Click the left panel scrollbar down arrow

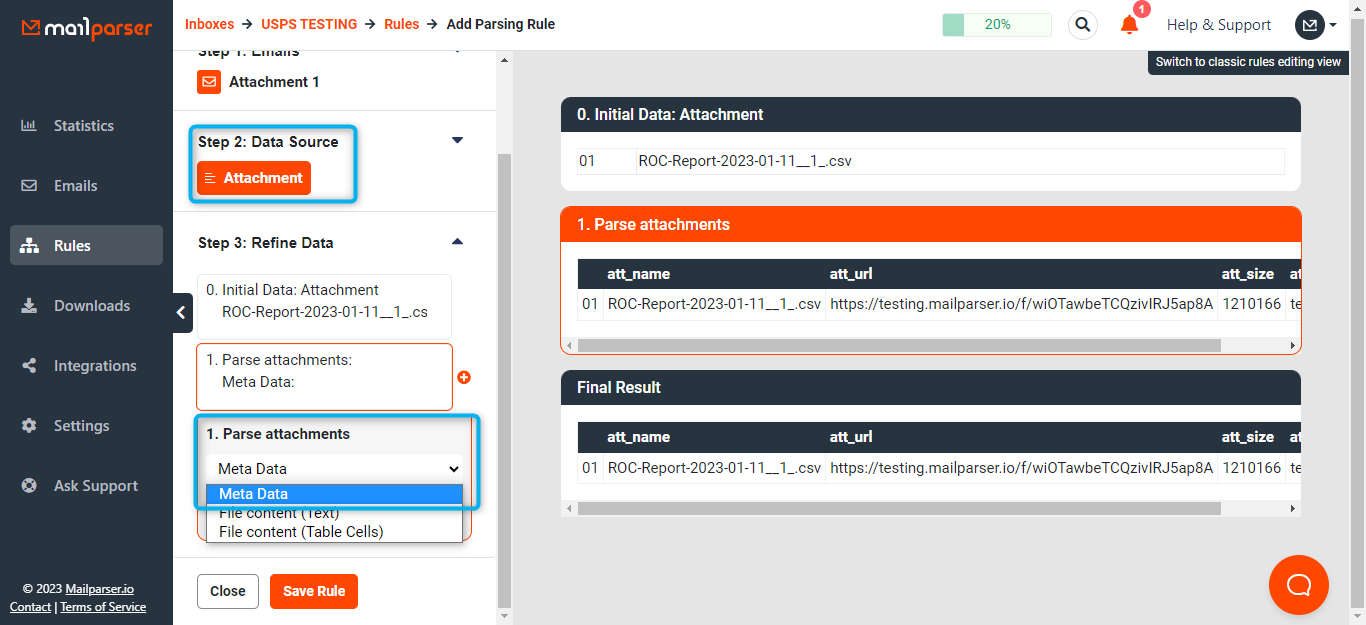click(x=504, y=616)
